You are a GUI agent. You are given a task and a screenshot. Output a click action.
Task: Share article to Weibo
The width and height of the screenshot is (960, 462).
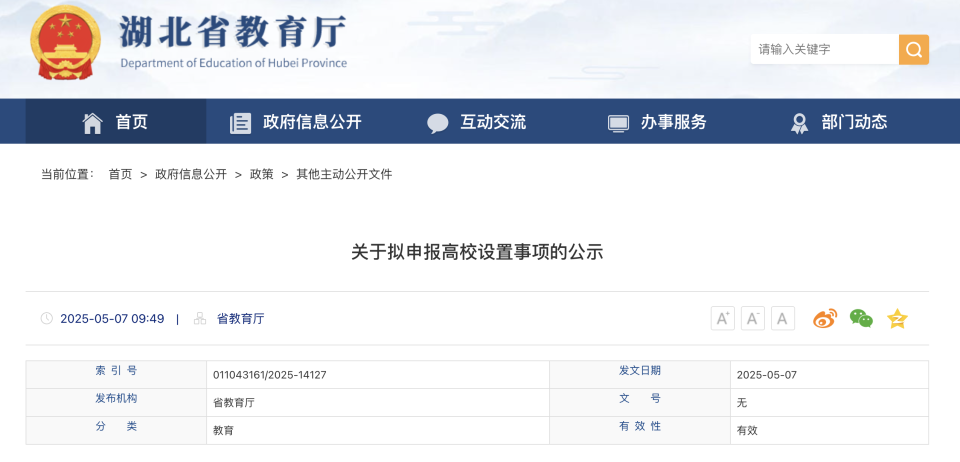click(x=825, y=318)
